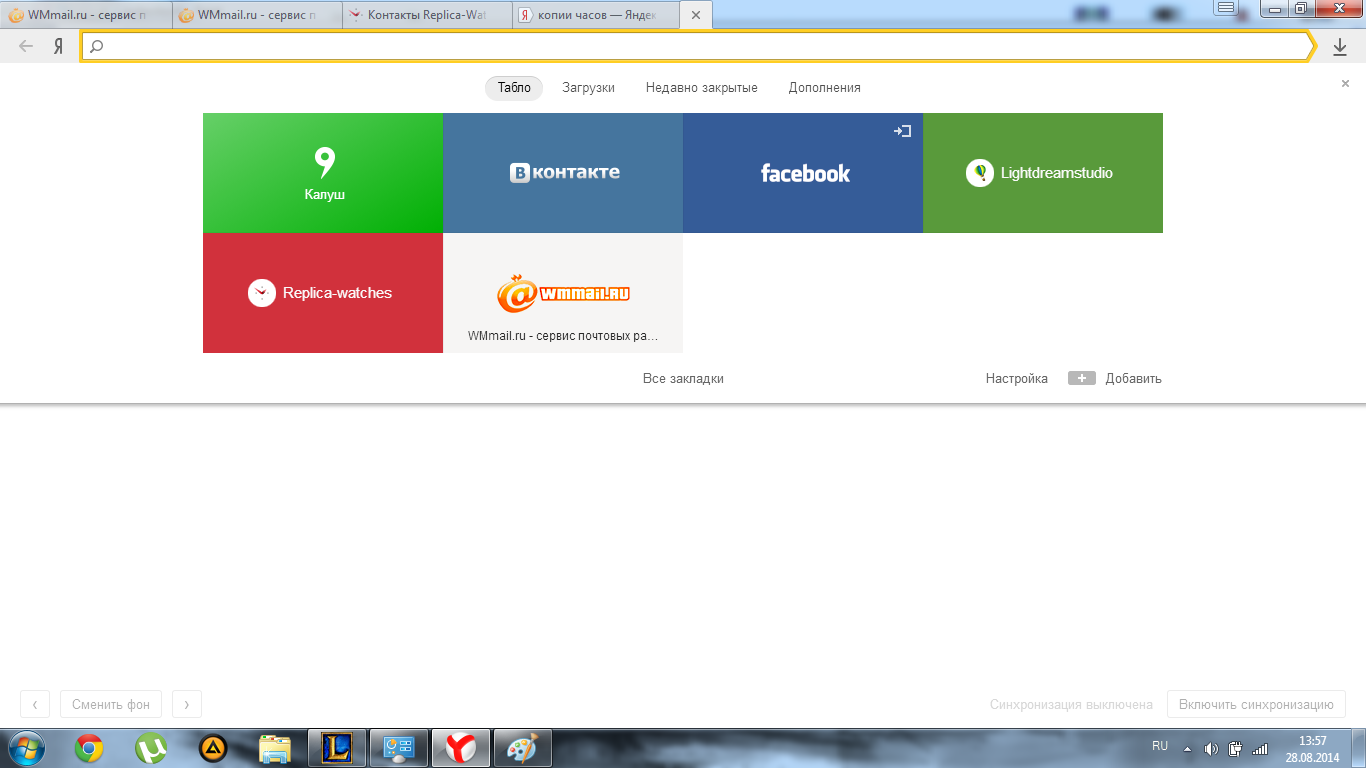Click Сменить фон button
Viewport: 1366px width, 768px height.
pos(111,704)
